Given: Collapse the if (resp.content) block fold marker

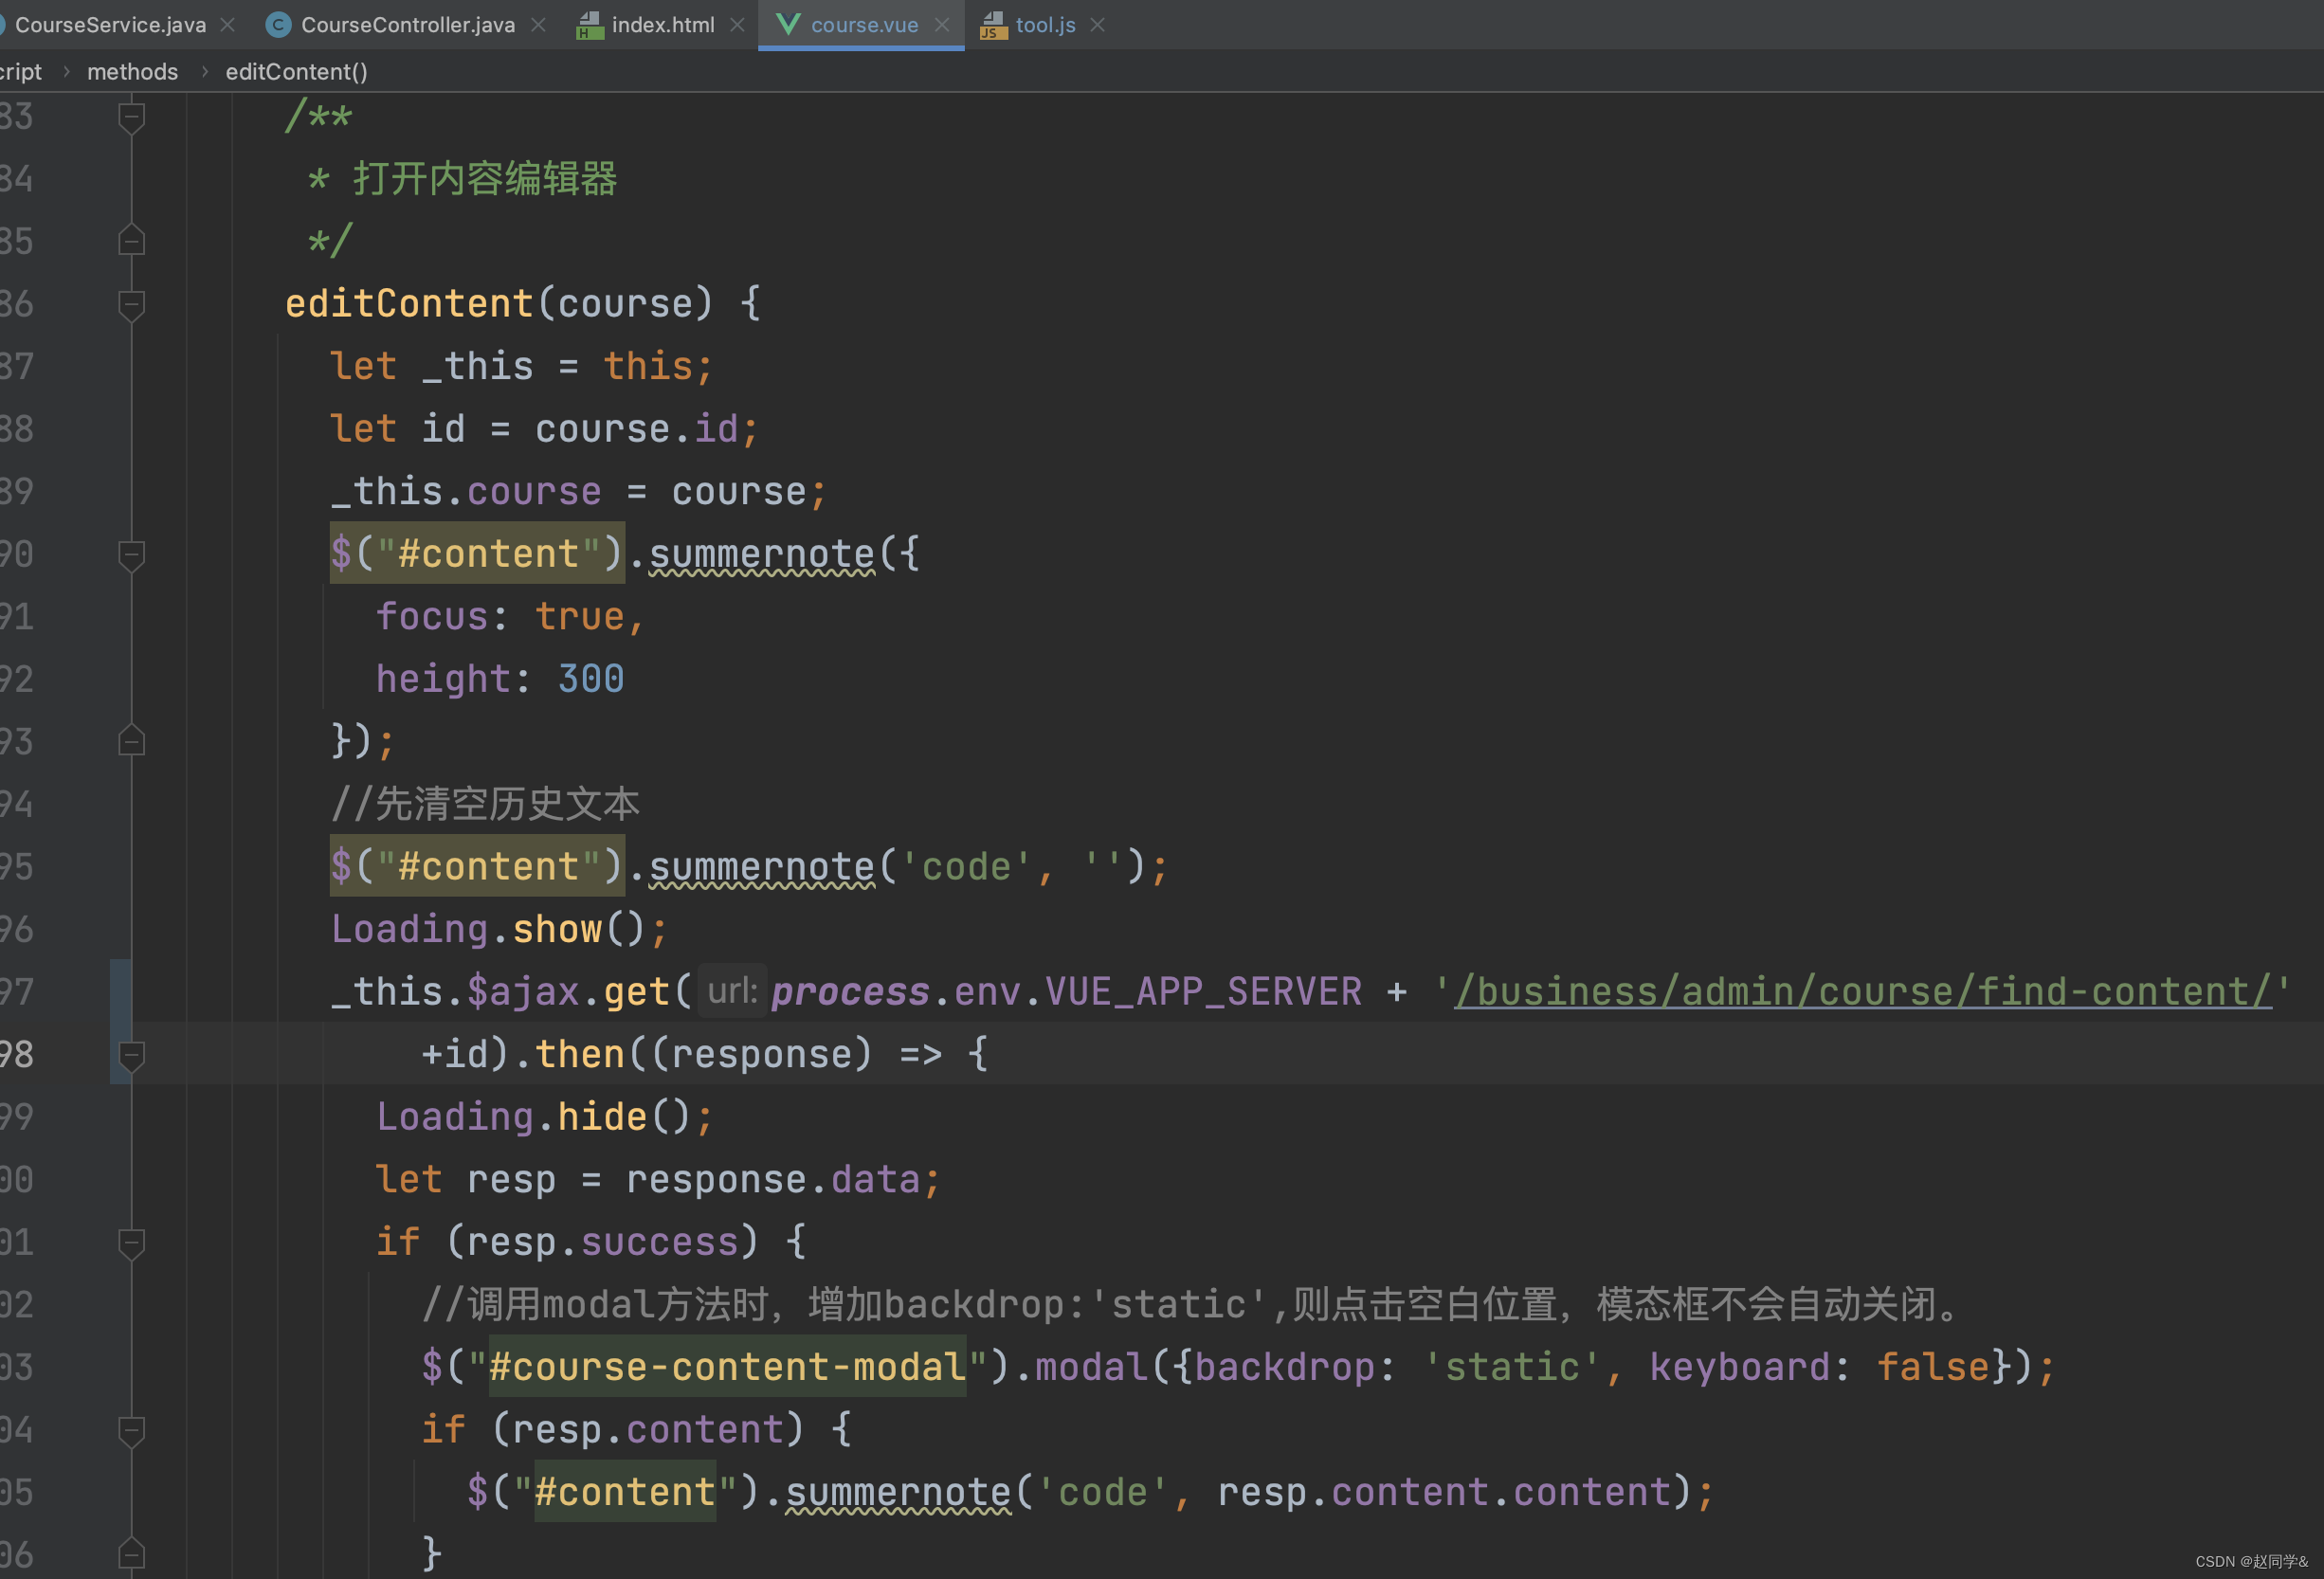Looking at the screenshot, I should (x=131, y=1430).
